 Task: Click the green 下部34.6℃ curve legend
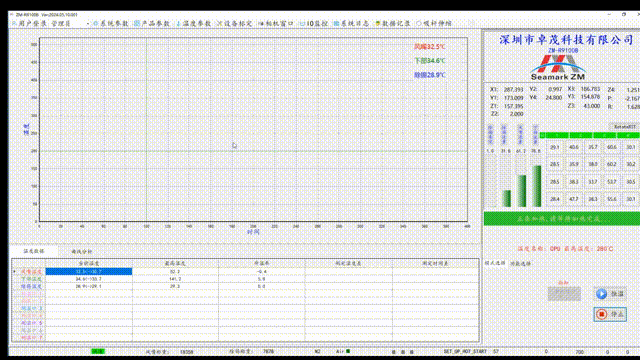(x=430, y=61)
